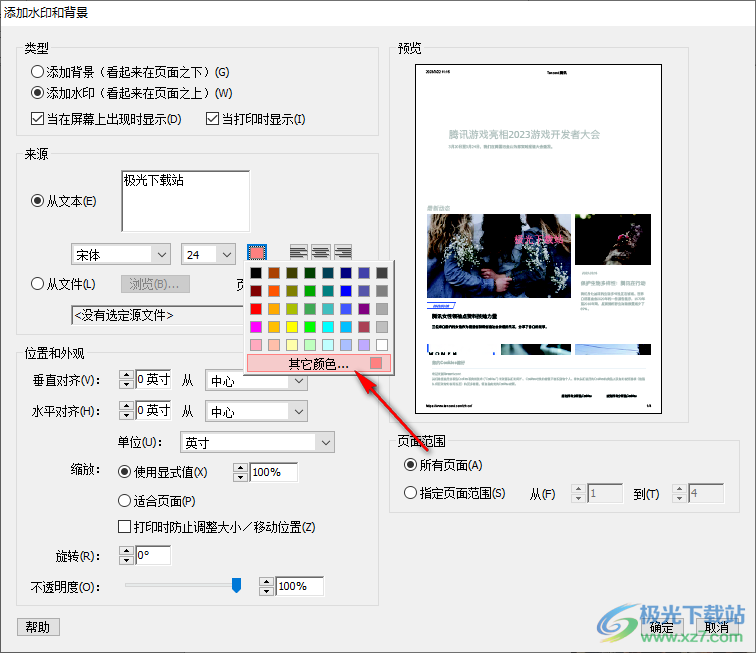Decrease horizontal alignment value with down arrow

pos(126,415)
